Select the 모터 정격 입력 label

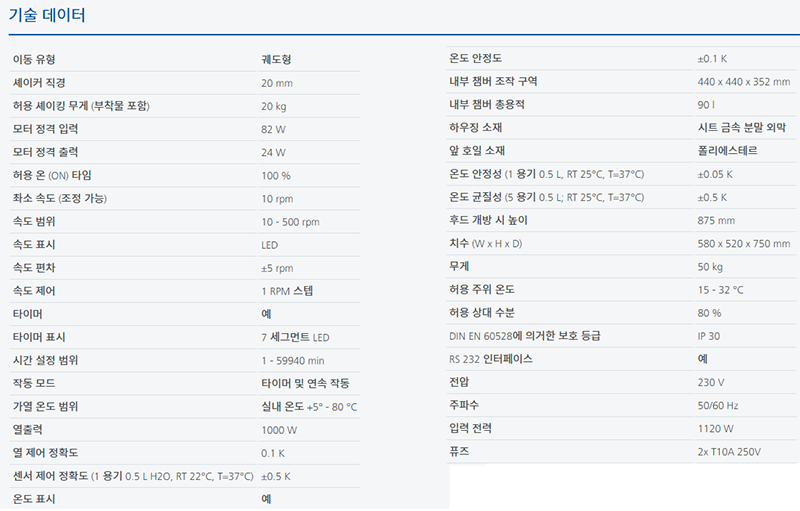coord(45,129)
